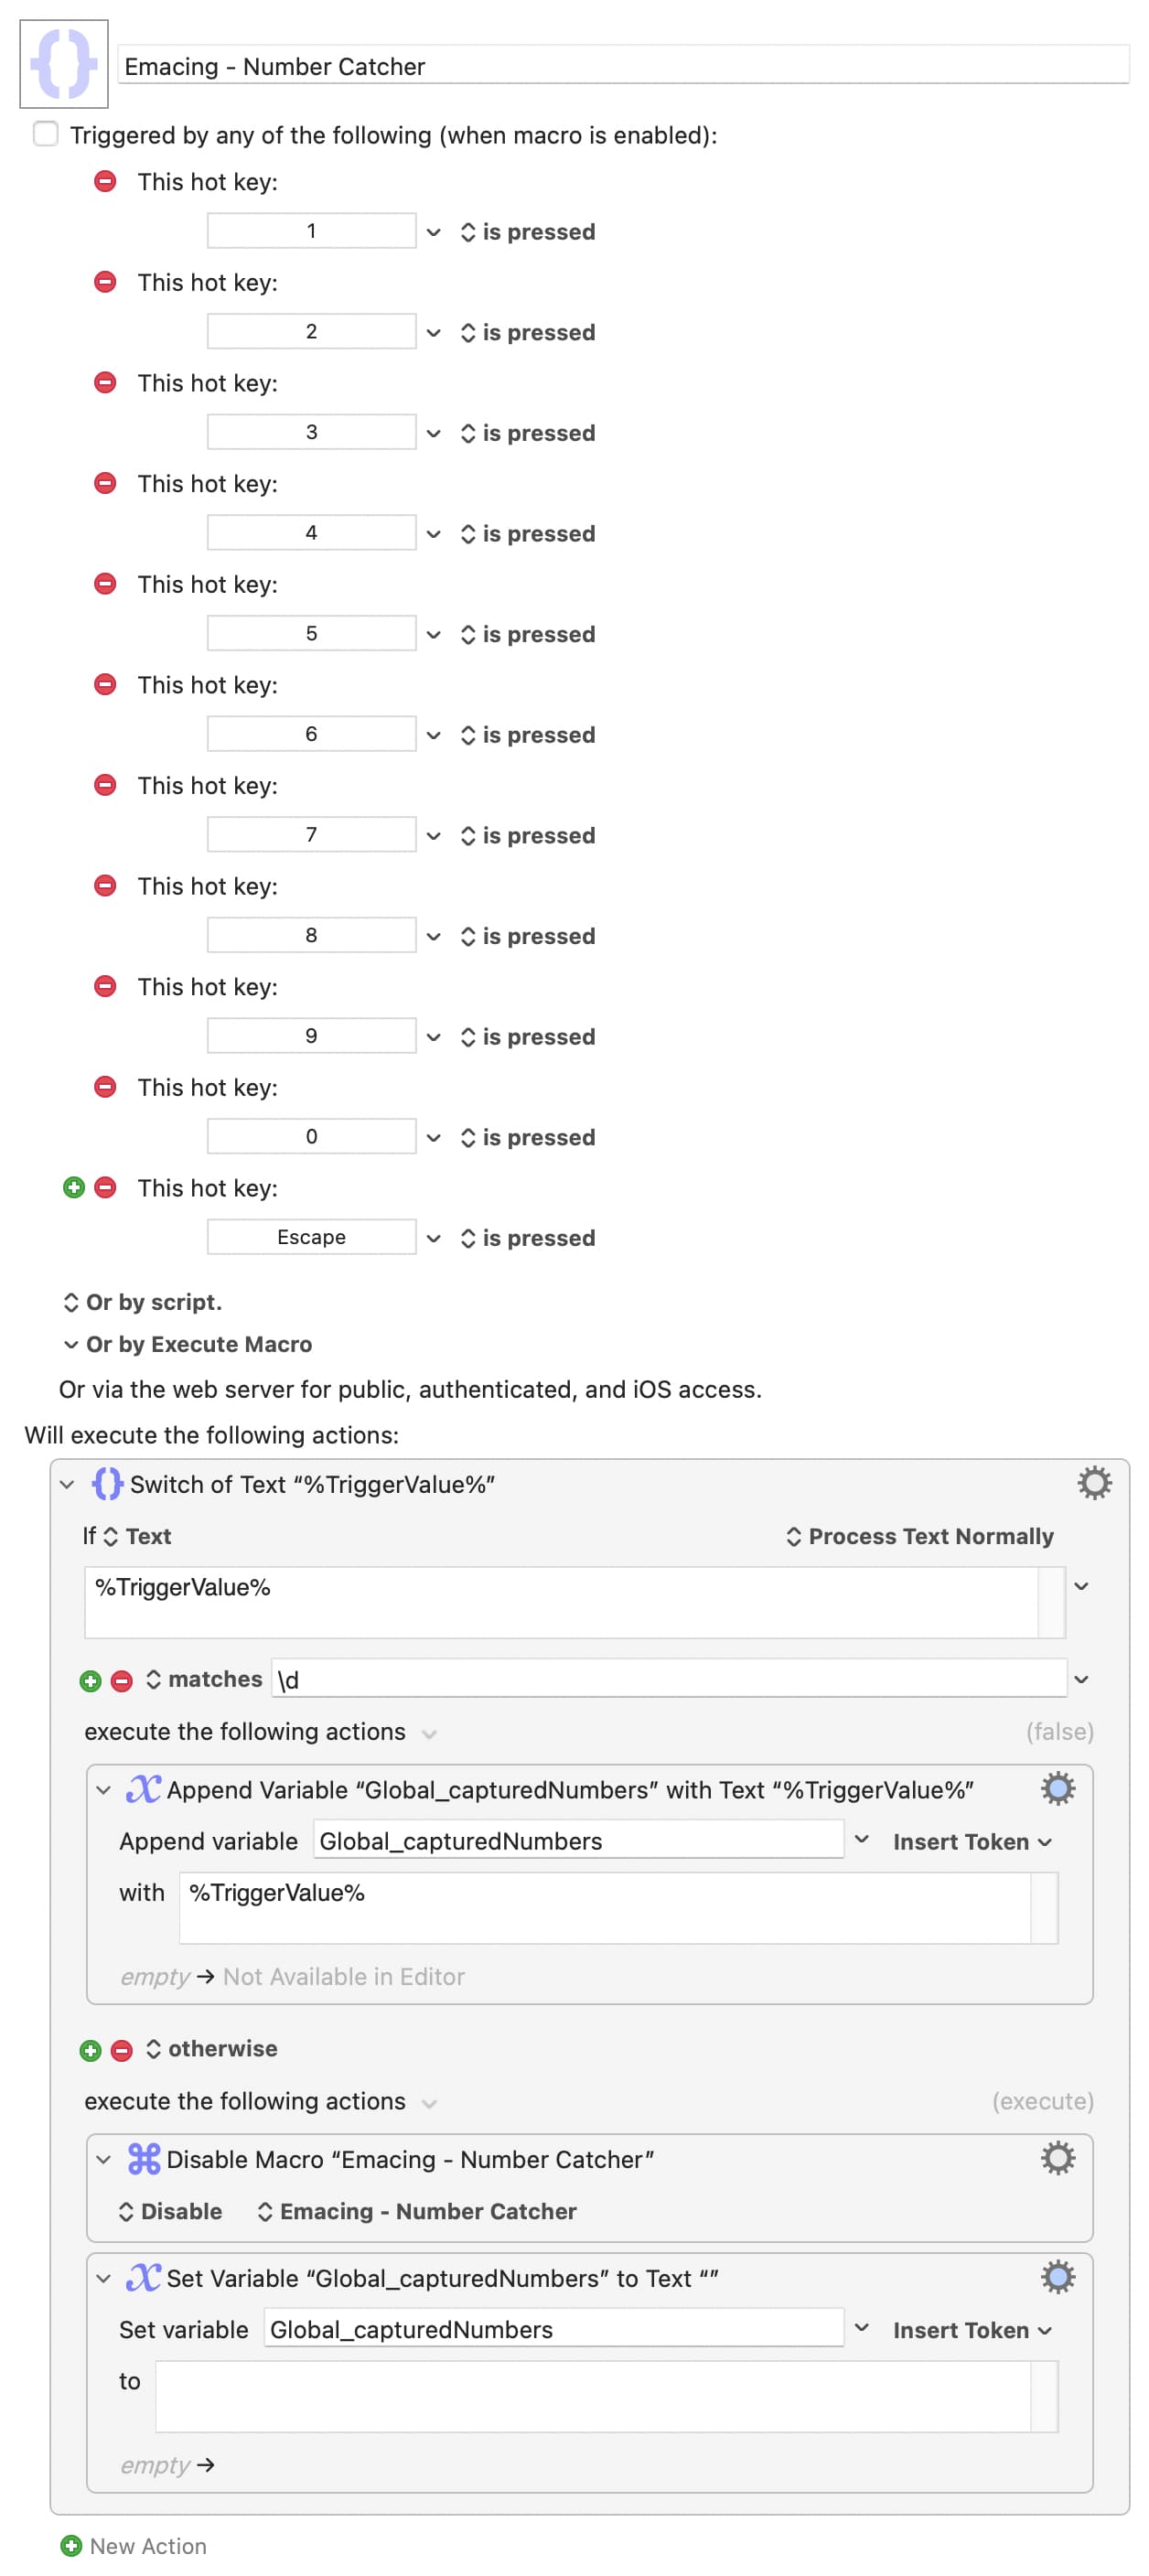
Task: Remove the hot key 1 trigger
Action: tap(105, 181)
